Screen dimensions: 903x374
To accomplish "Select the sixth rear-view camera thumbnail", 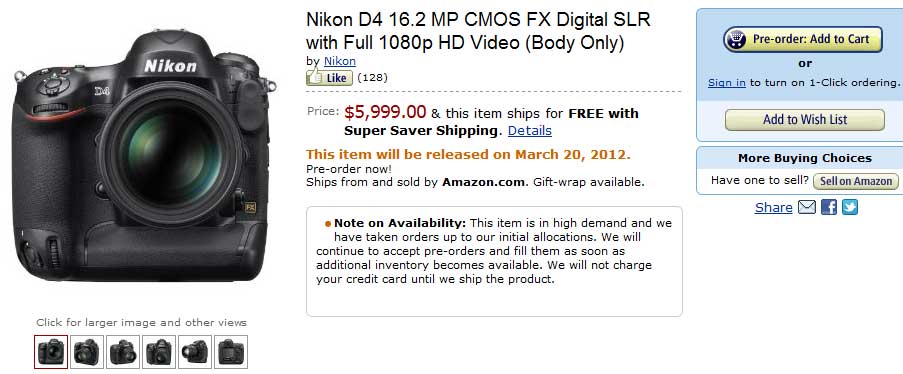I will (x=231, y=352).
